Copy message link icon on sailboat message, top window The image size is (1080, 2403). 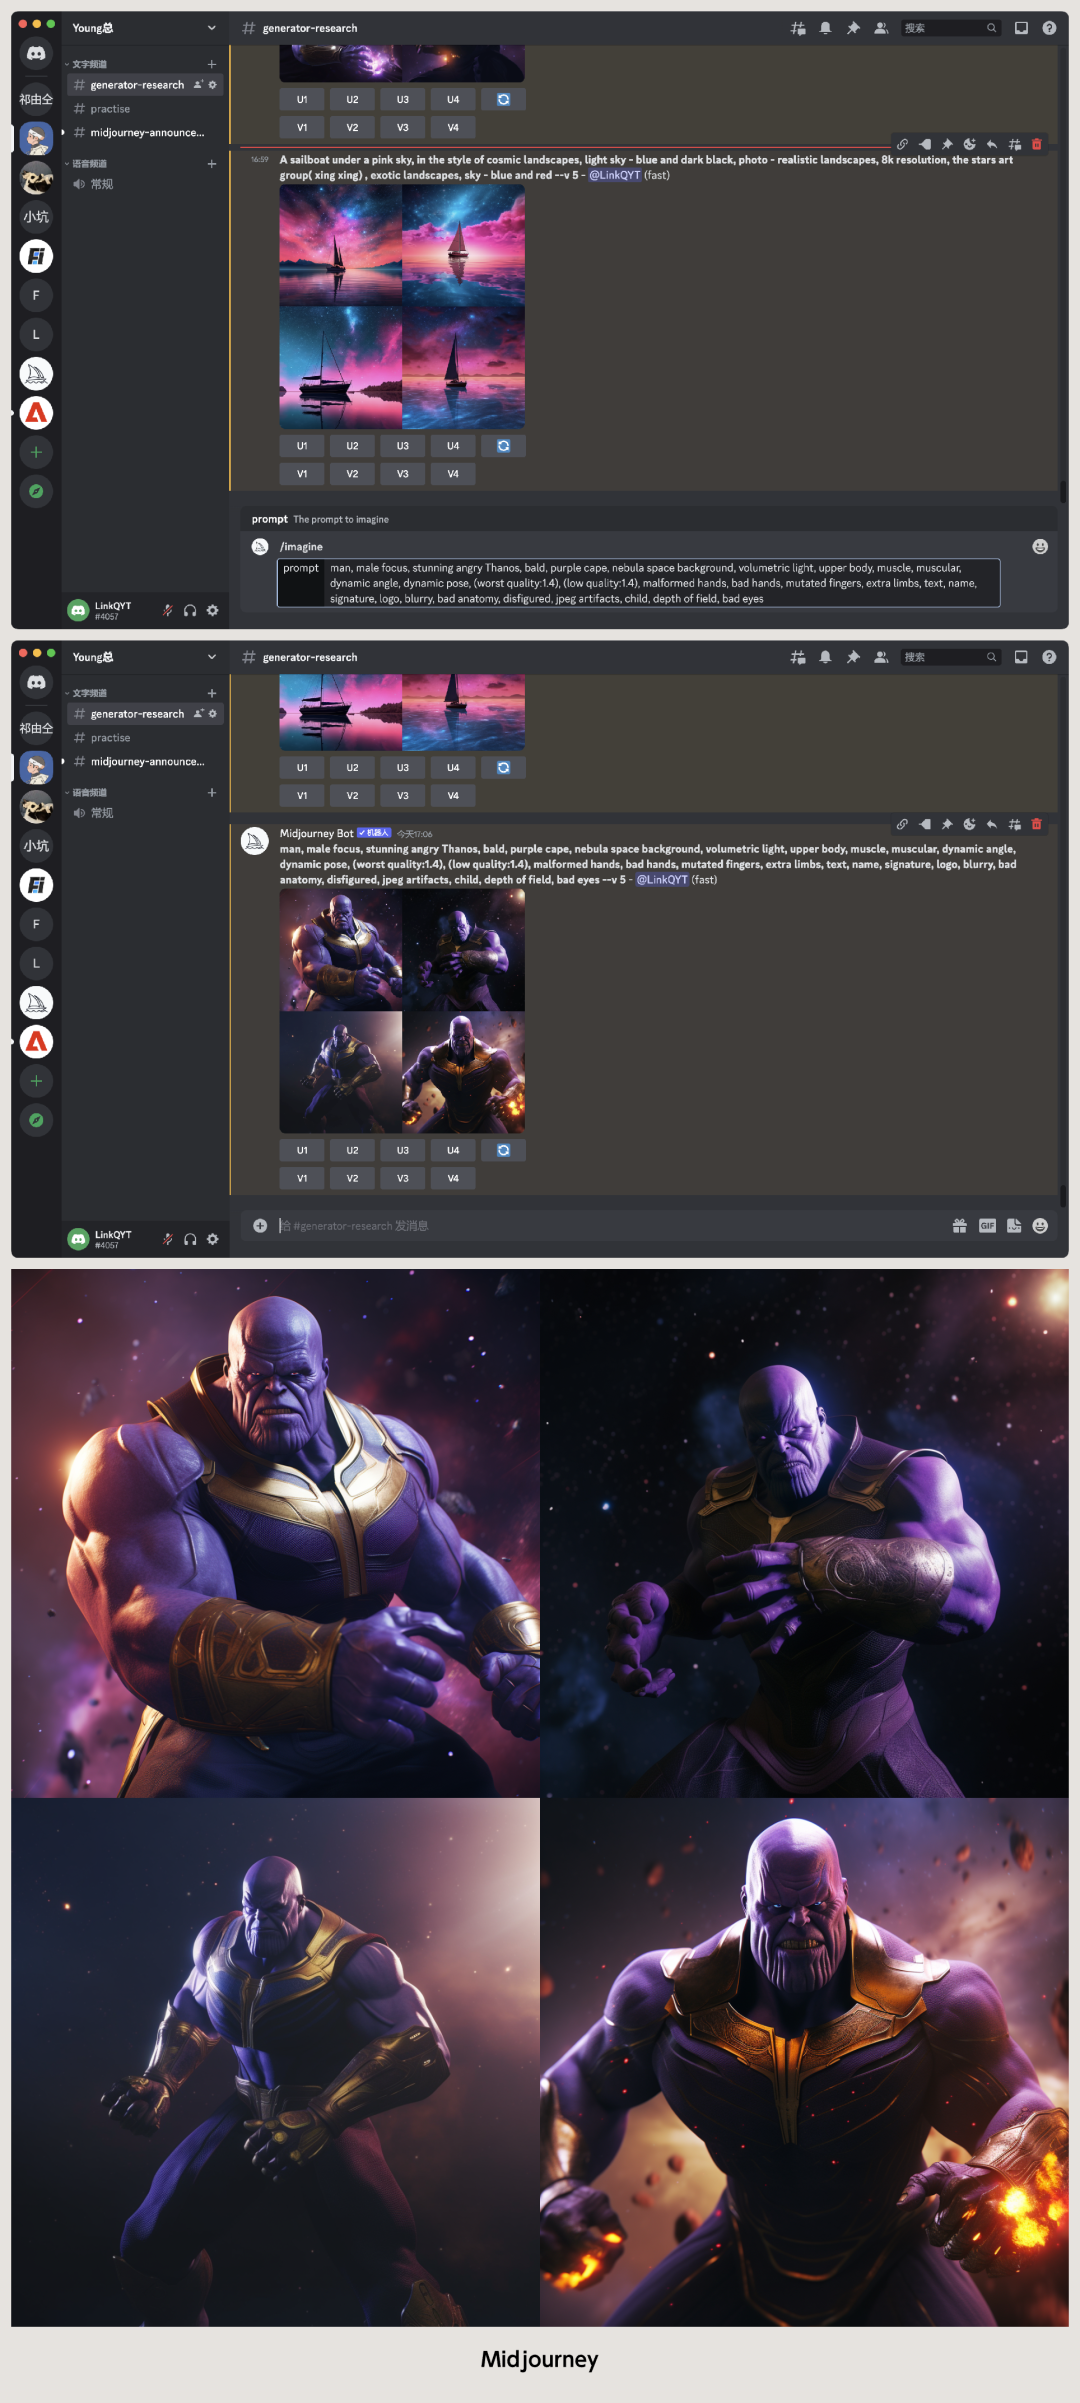(902, 144)
